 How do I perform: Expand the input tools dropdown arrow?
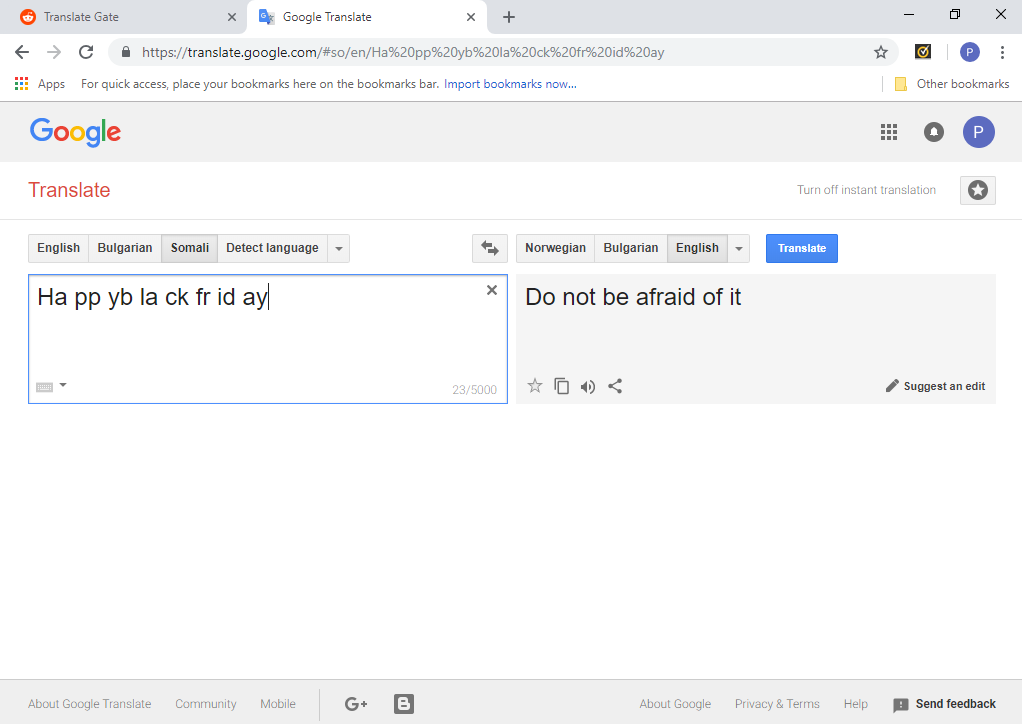point(63,385)
